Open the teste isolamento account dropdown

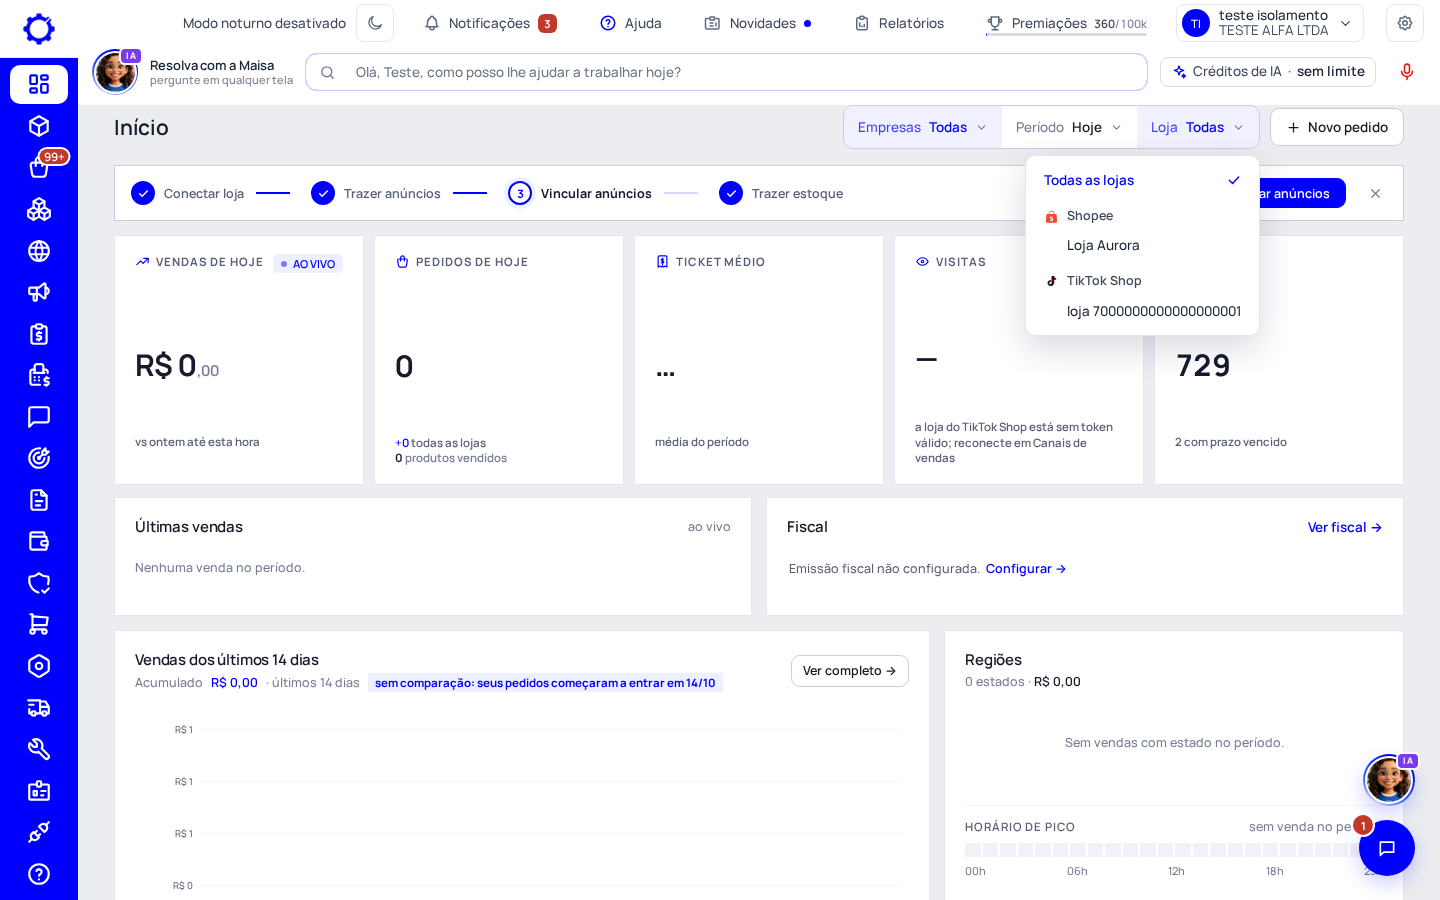[x=1270, y=23]
